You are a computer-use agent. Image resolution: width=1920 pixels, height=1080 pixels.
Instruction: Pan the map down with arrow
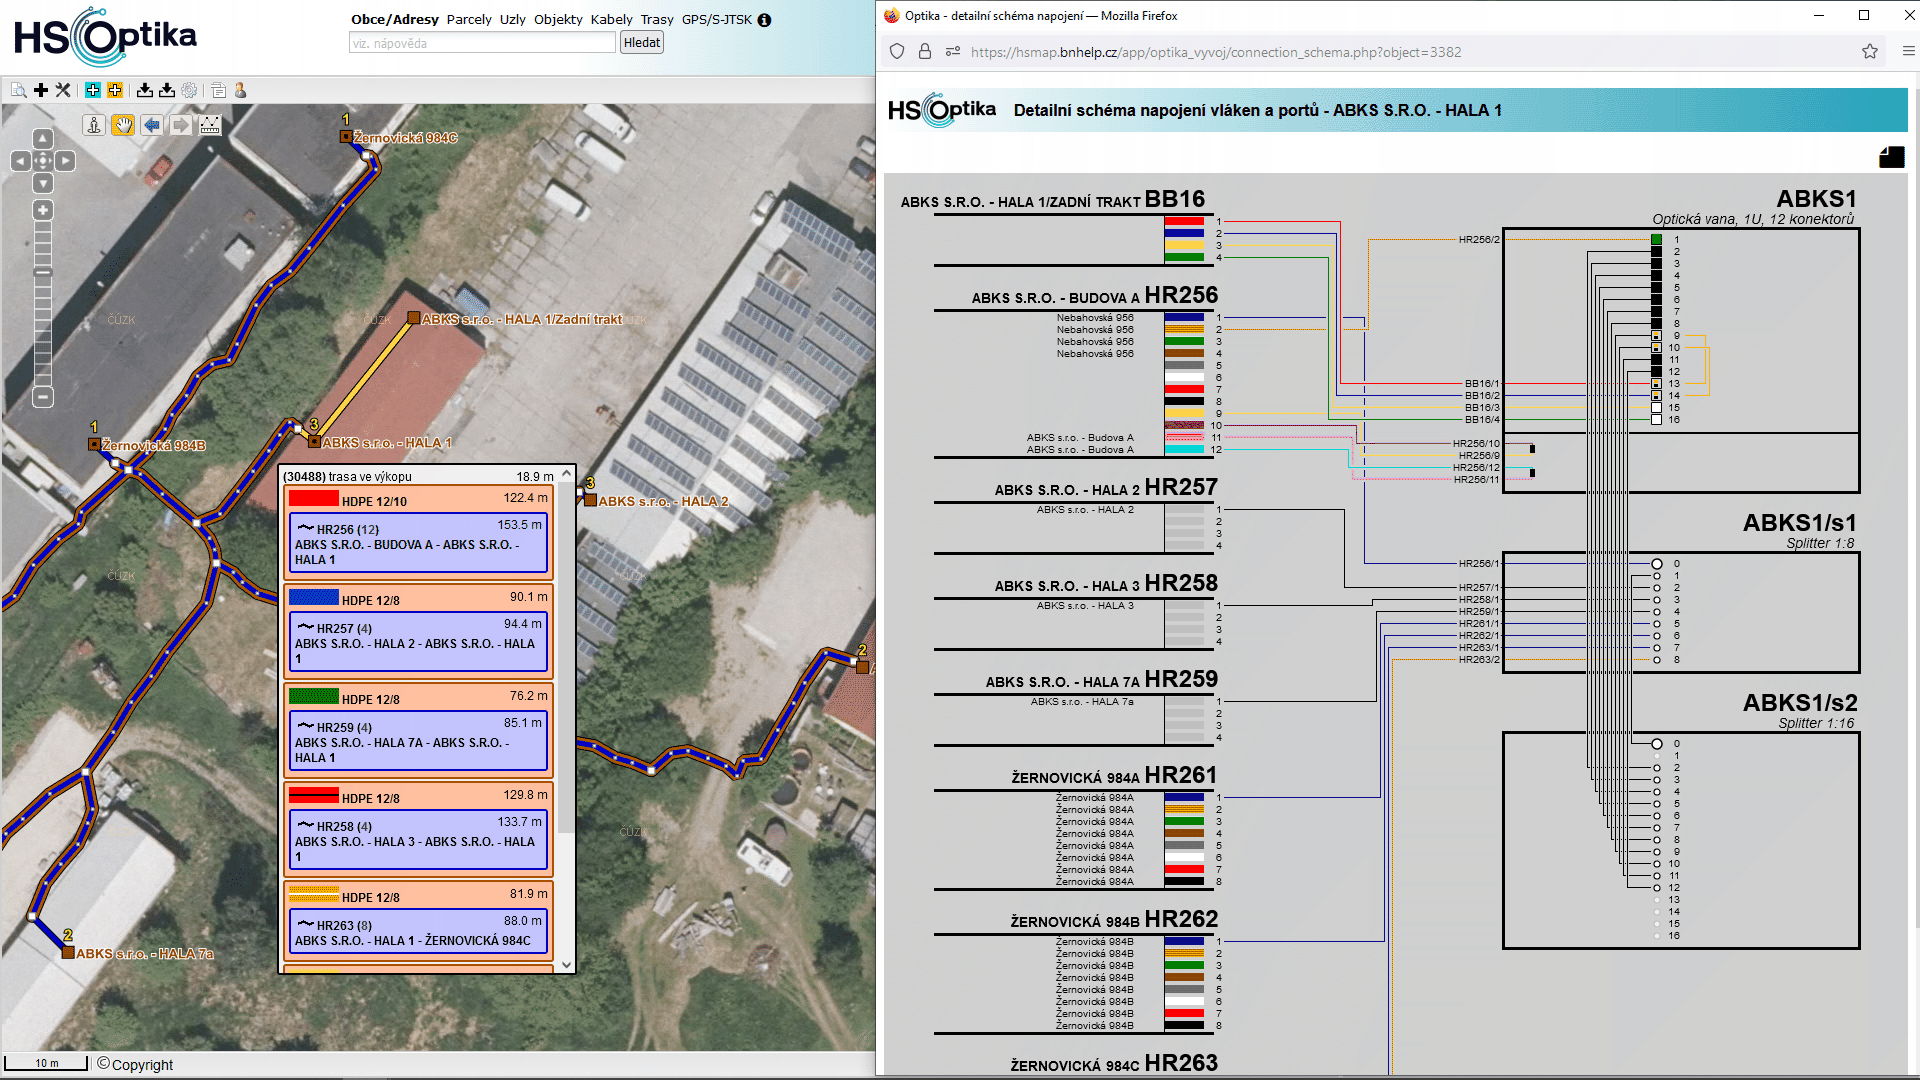point(43,183)
